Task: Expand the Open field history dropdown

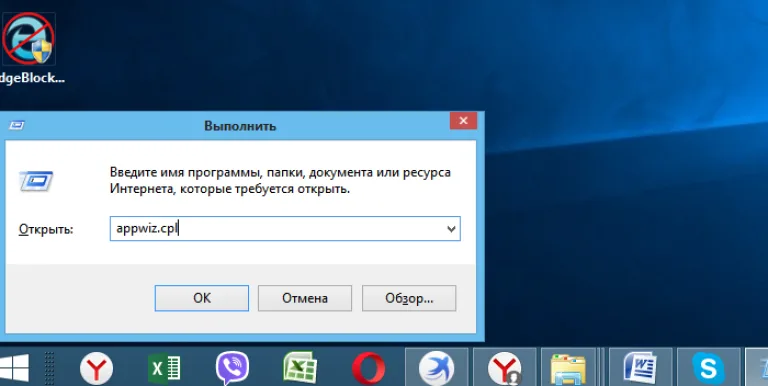Action: point(451,229)
